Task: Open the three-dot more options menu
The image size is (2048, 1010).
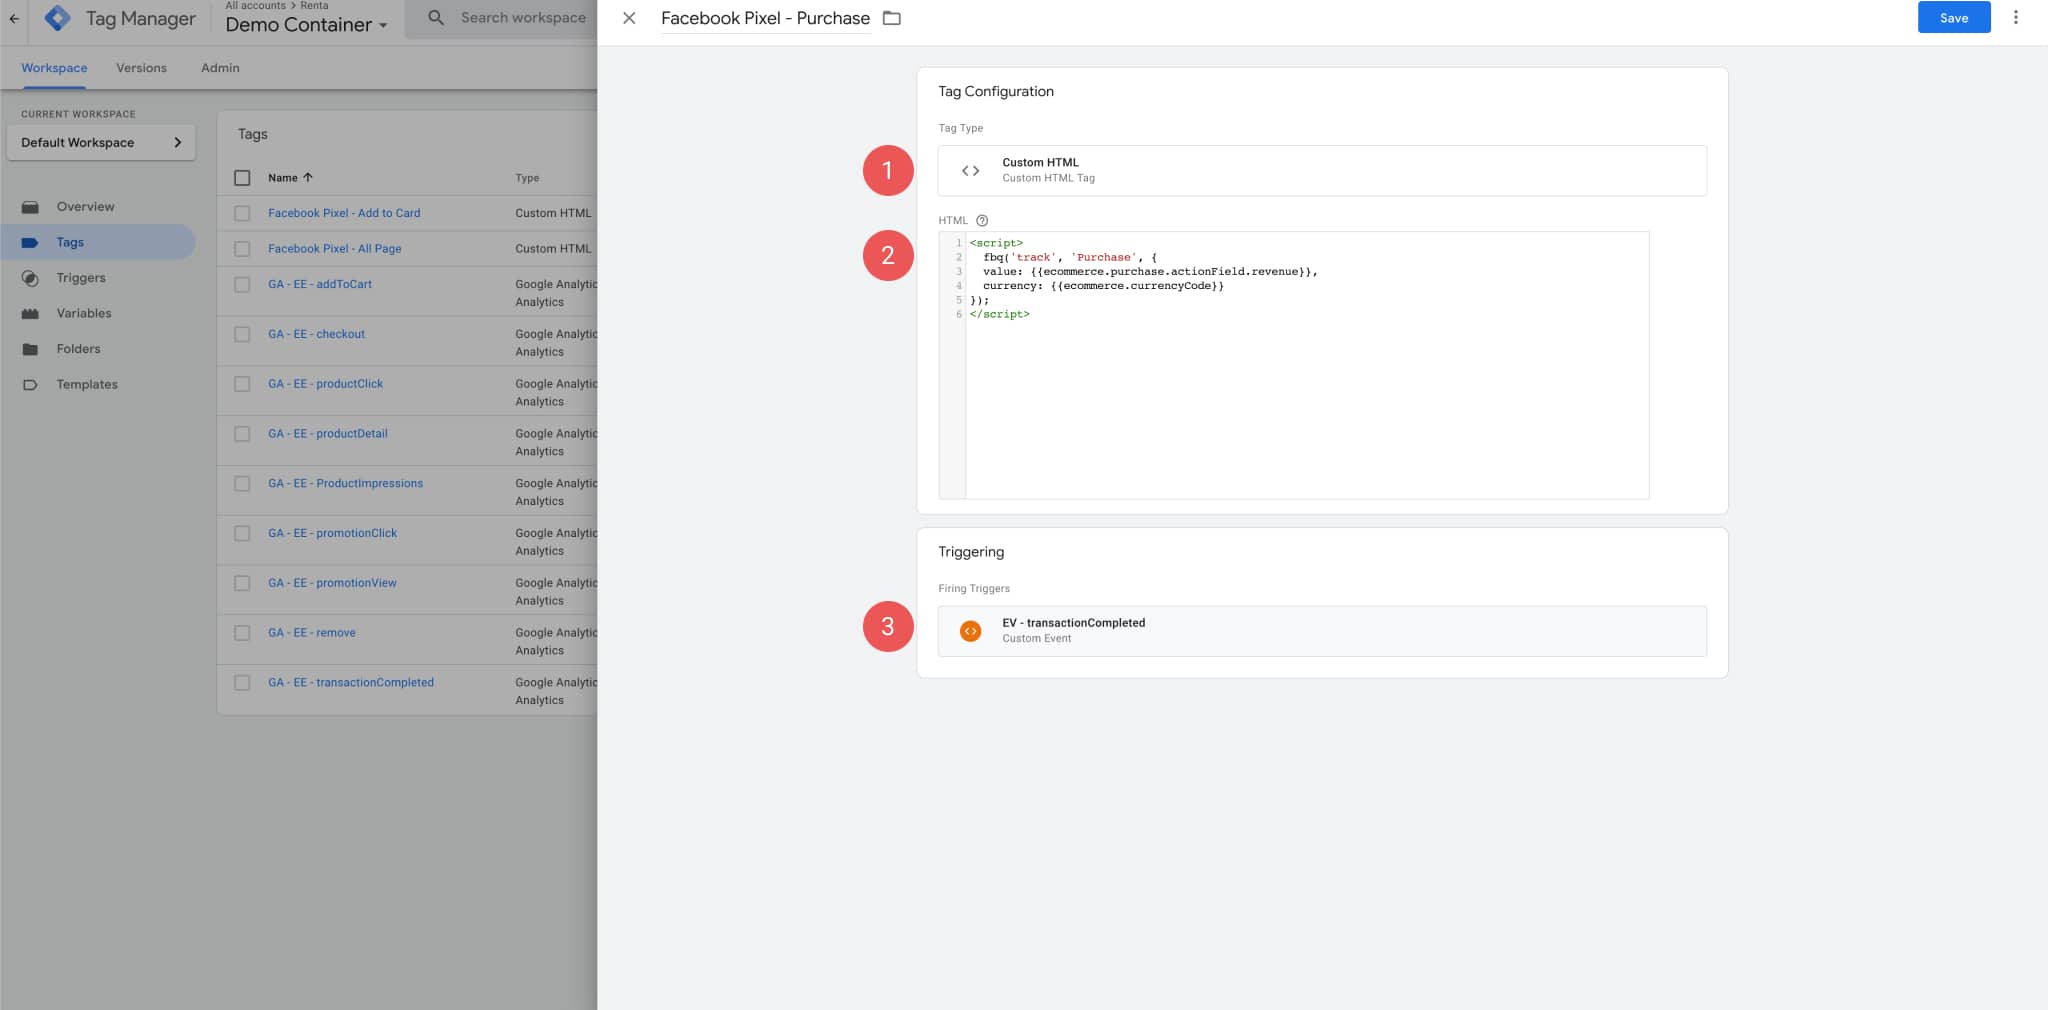Action: (2016, 18)
